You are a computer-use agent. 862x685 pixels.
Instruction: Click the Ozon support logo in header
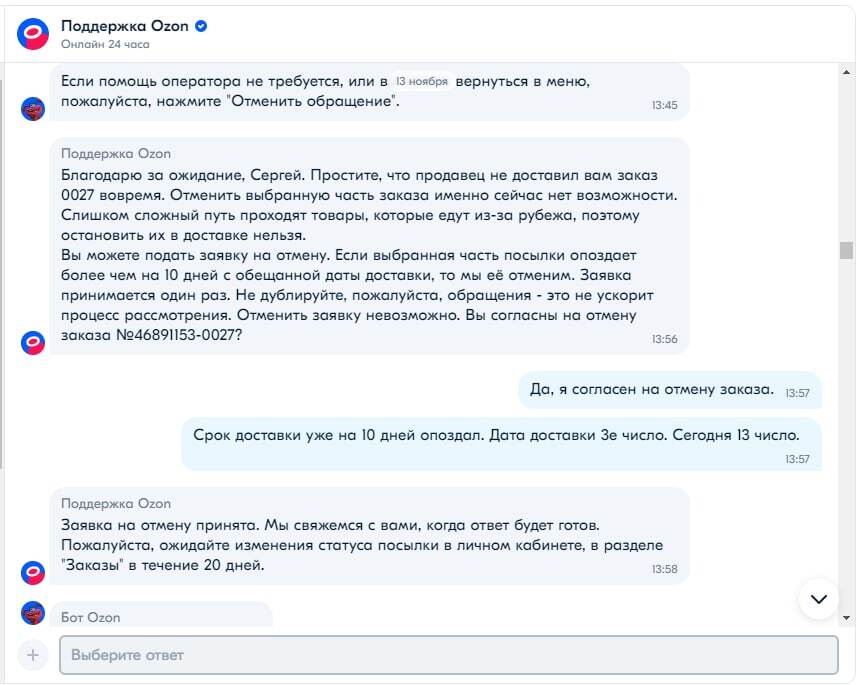(33, 34)
